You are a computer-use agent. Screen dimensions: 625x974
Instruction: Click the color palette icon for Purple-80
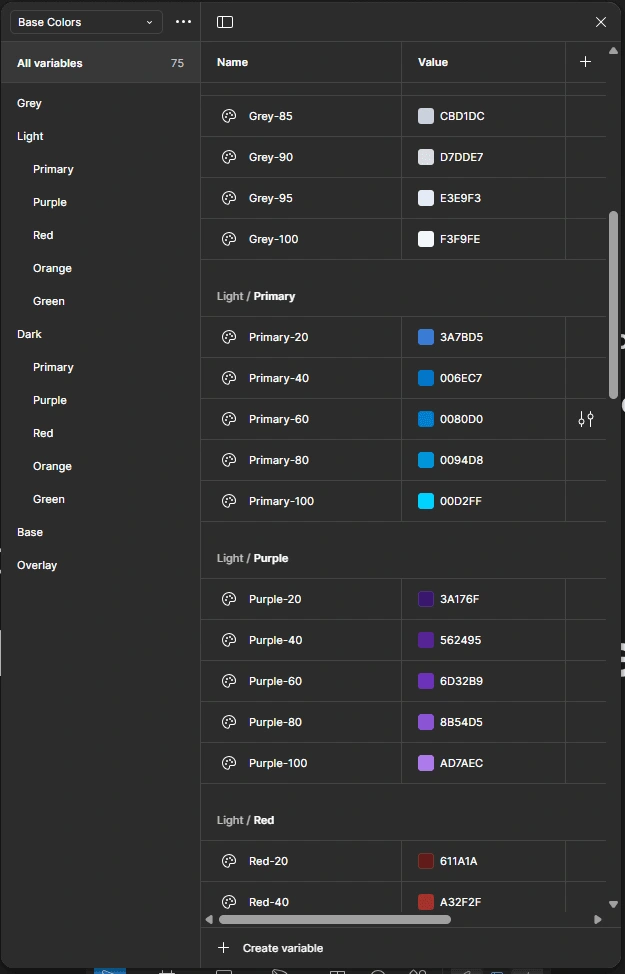229,722
